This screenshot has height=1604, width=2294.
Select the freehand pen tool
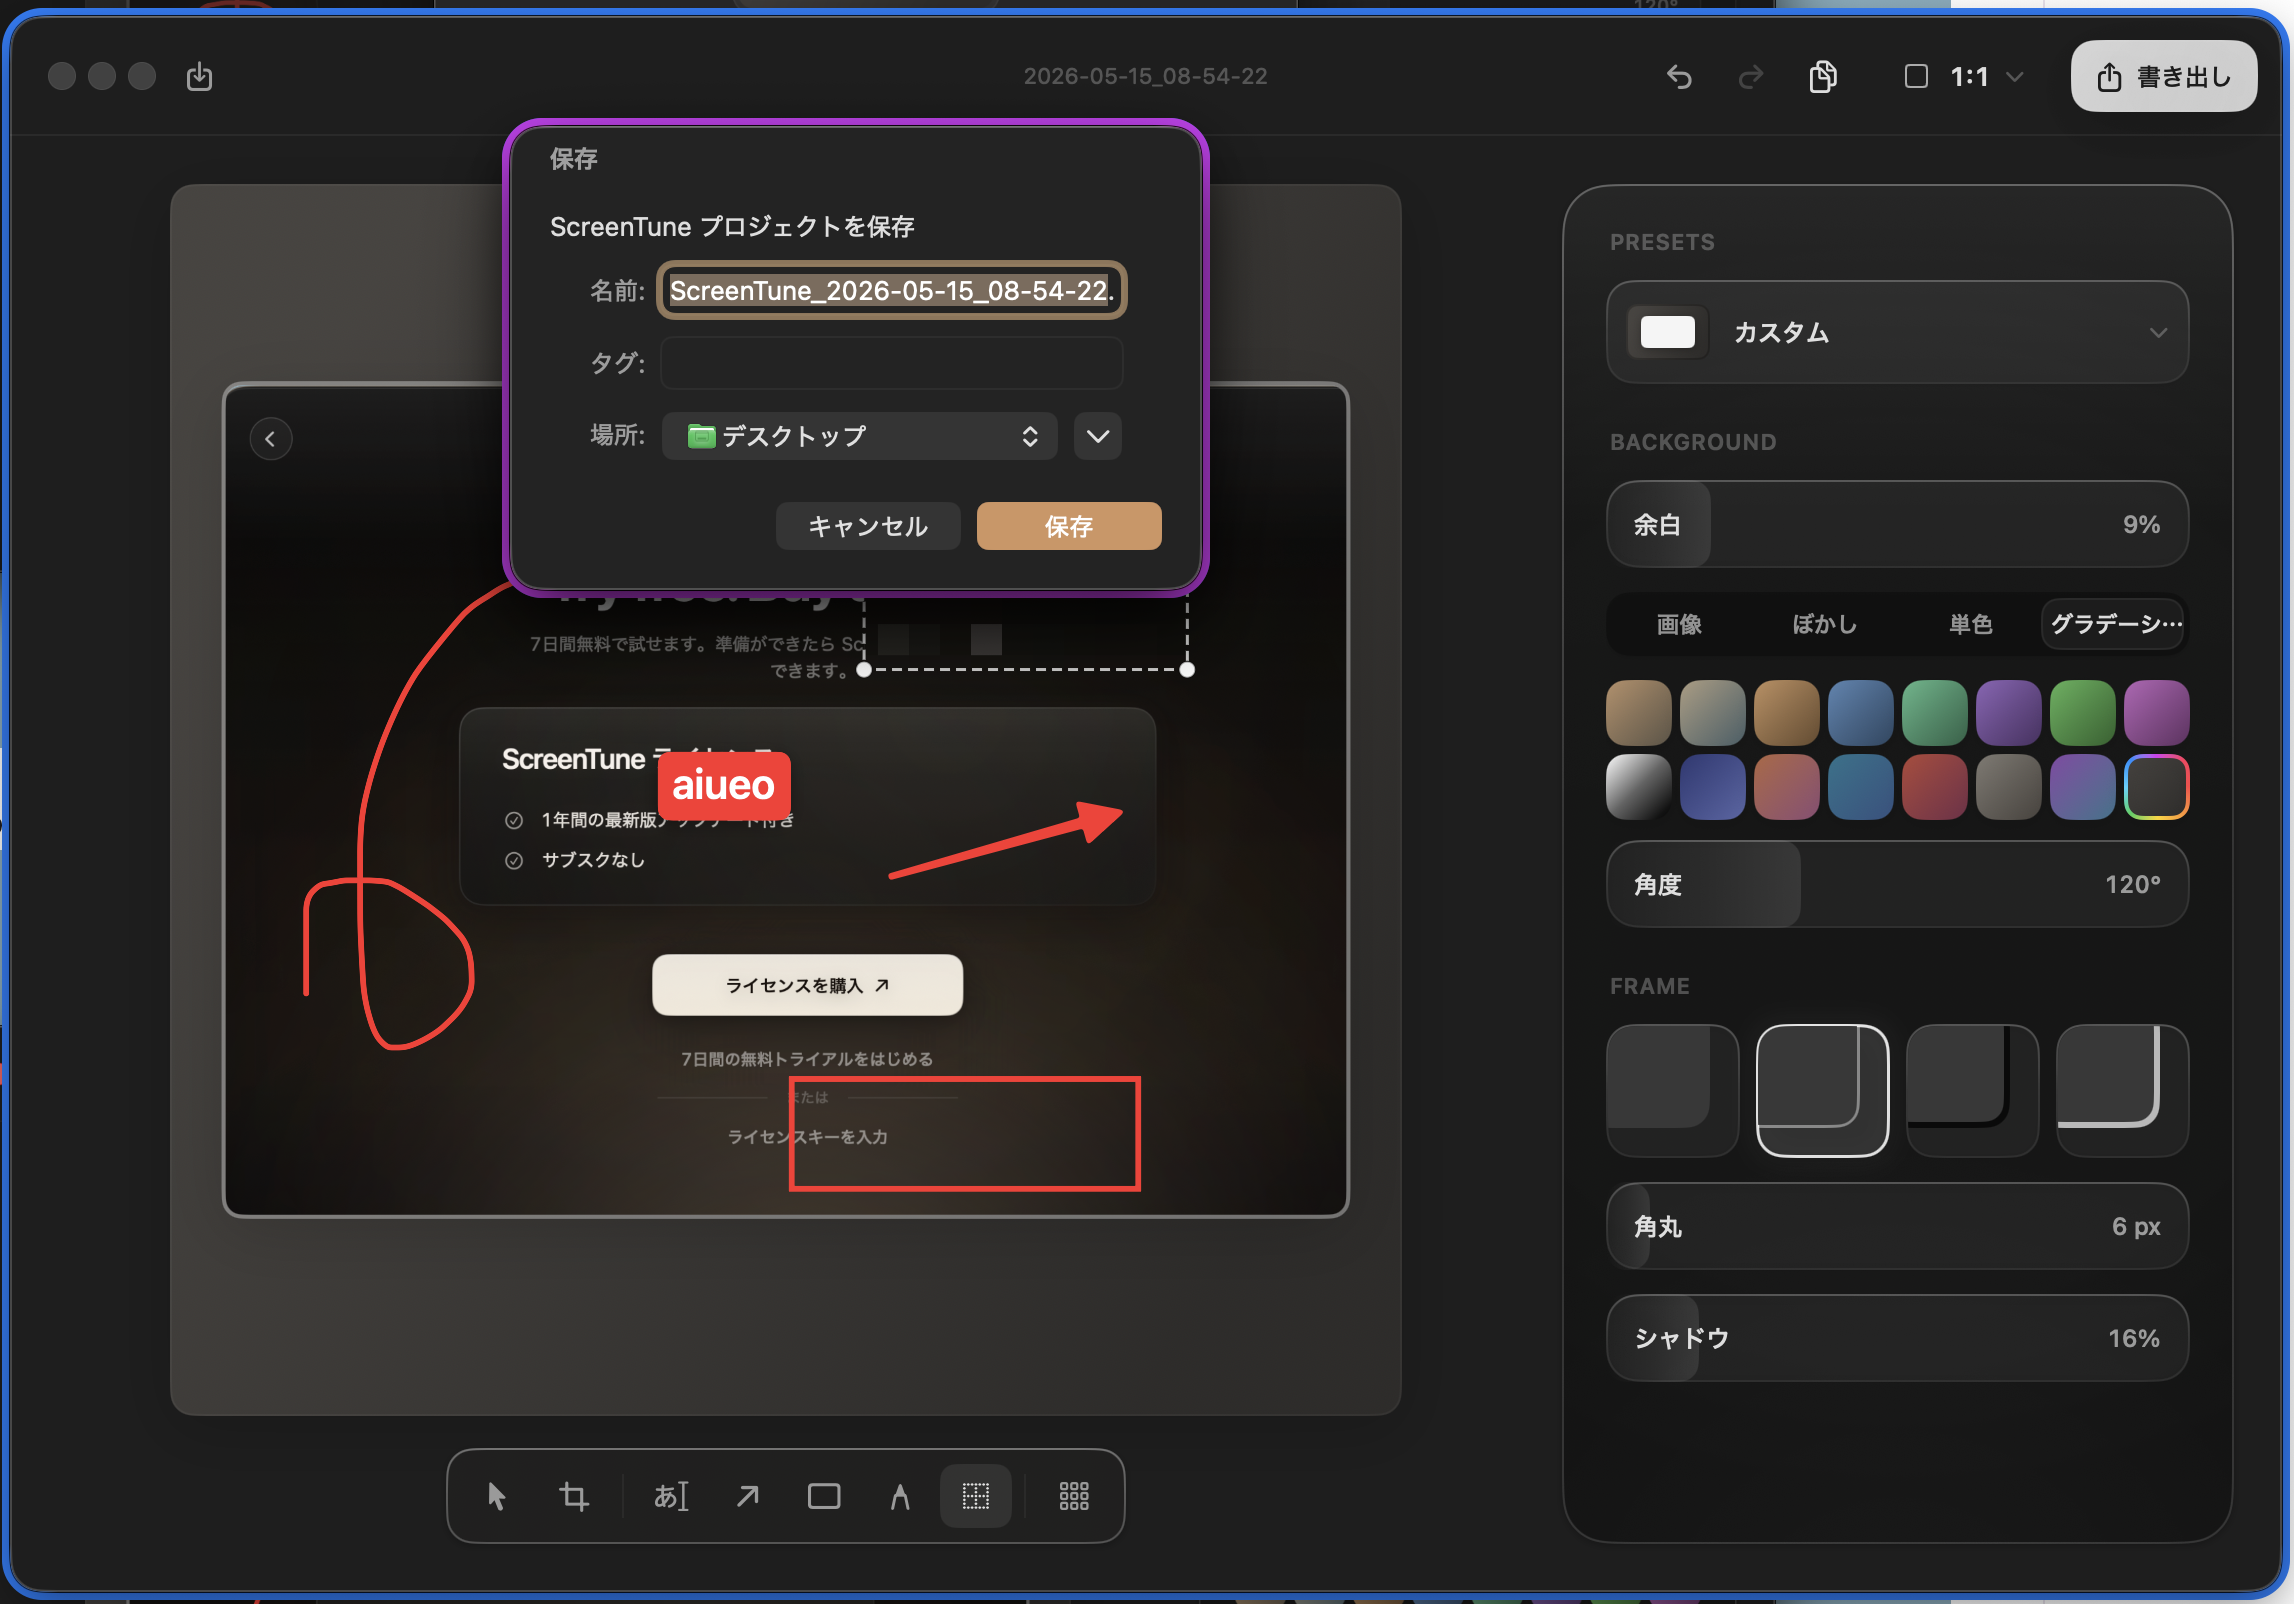[x=900, y=1496]
